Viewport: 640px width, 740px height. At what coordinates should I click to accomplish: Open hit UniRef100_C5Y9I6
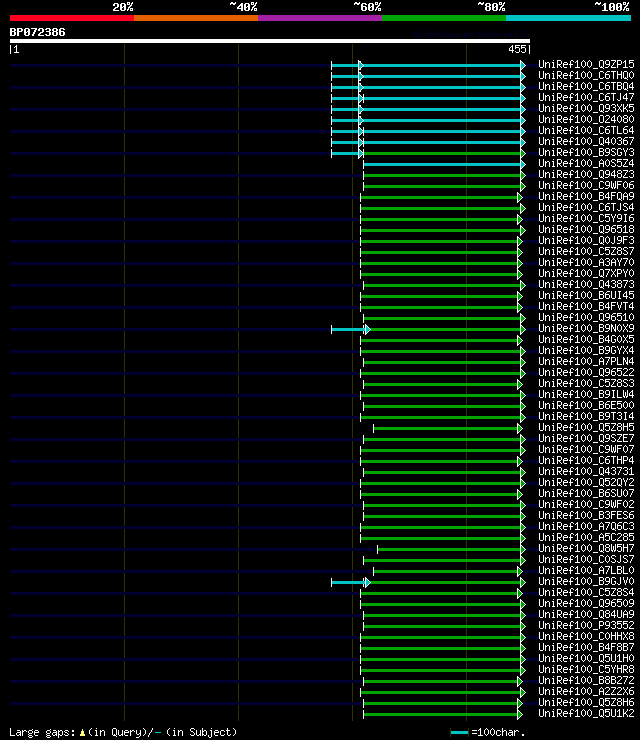pyautogui.click(x=586, y=219)
